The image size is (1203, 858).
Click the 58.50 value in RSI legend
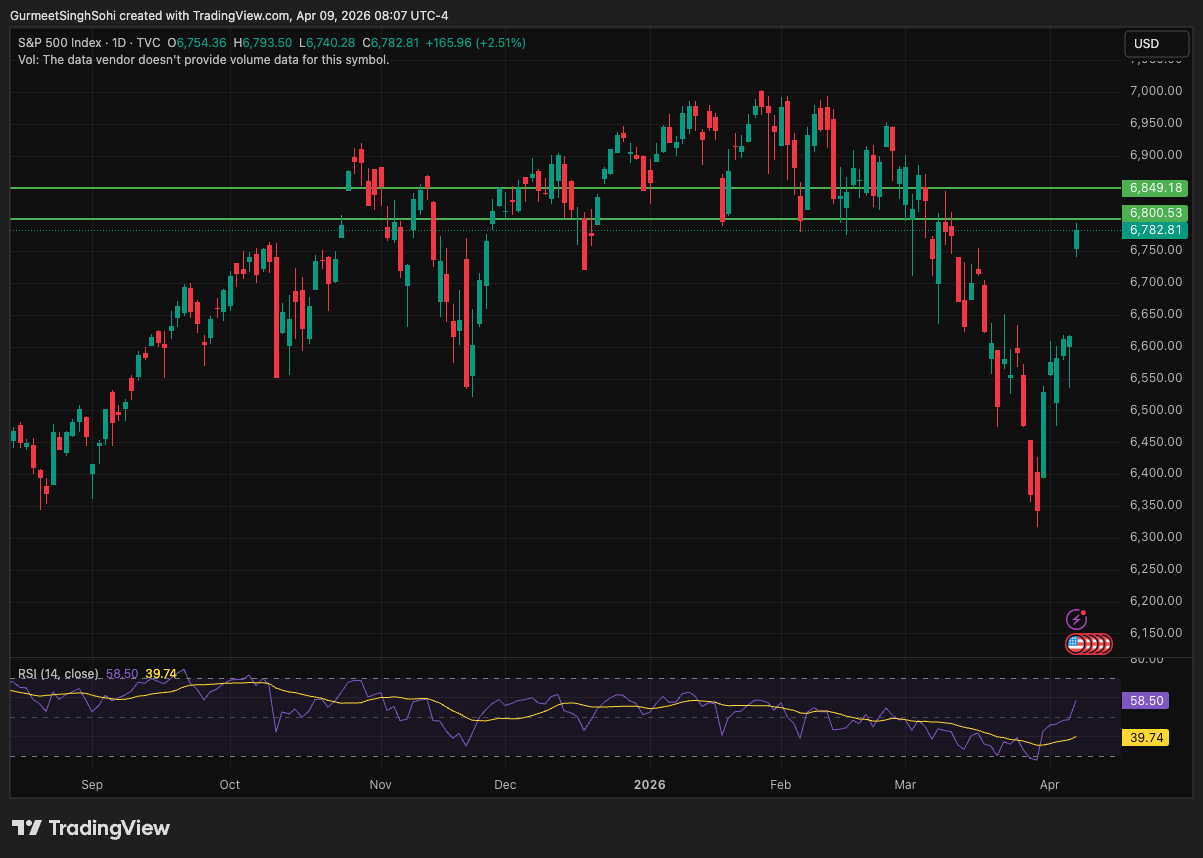(x=122, y=674)
